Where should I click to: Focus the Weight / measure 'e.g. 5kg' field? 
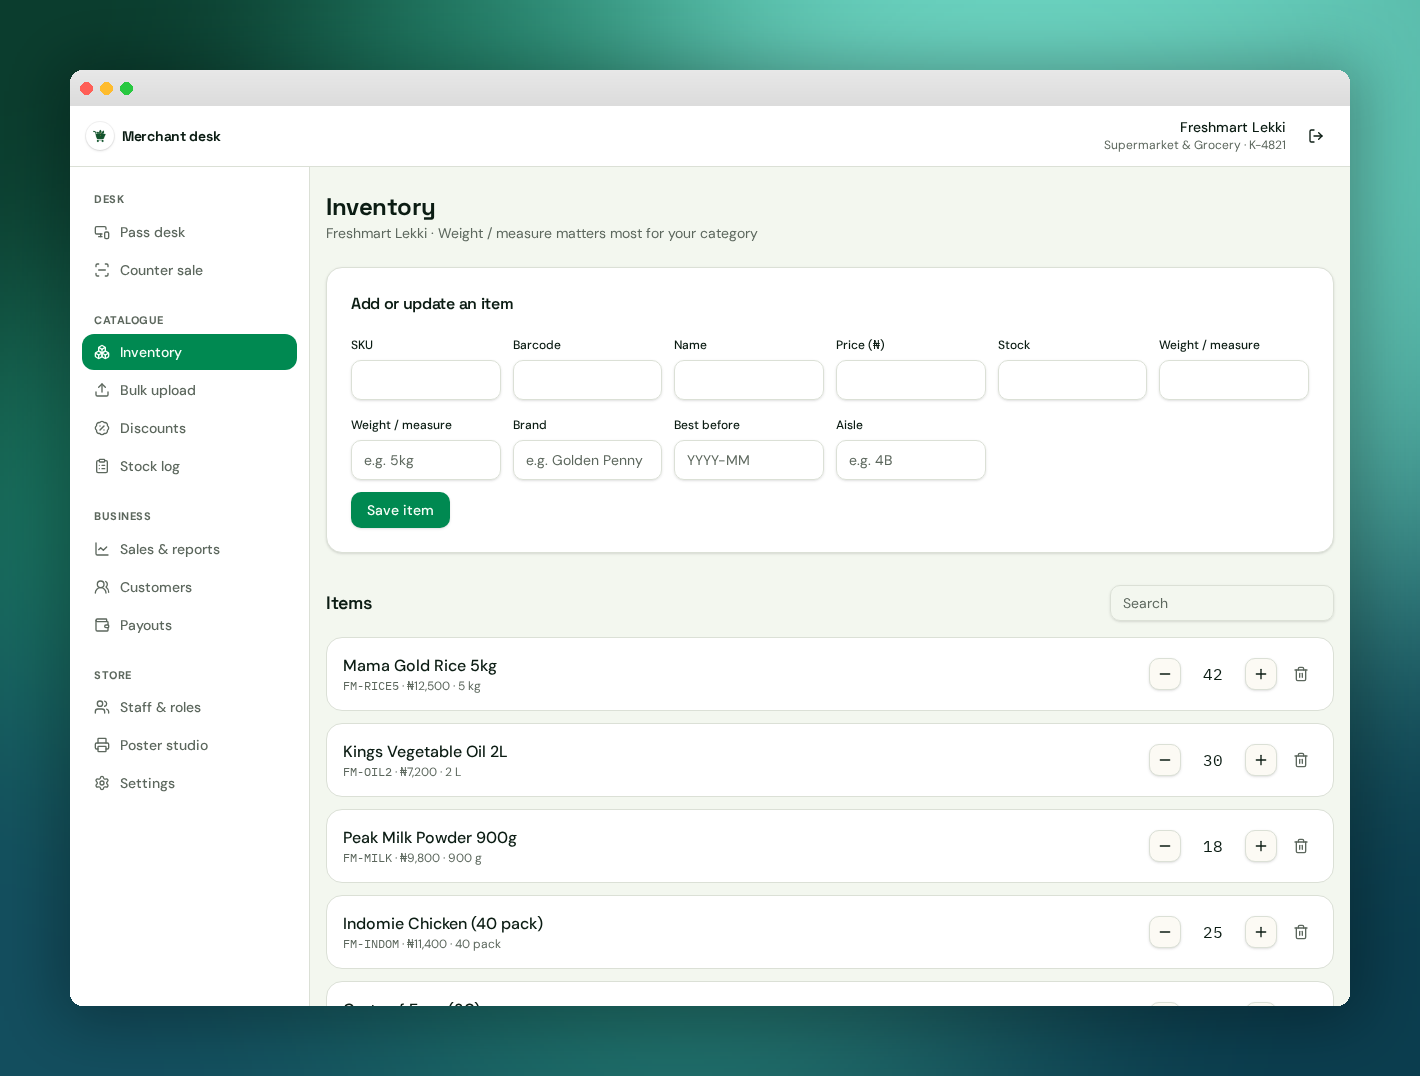point(426,460)
